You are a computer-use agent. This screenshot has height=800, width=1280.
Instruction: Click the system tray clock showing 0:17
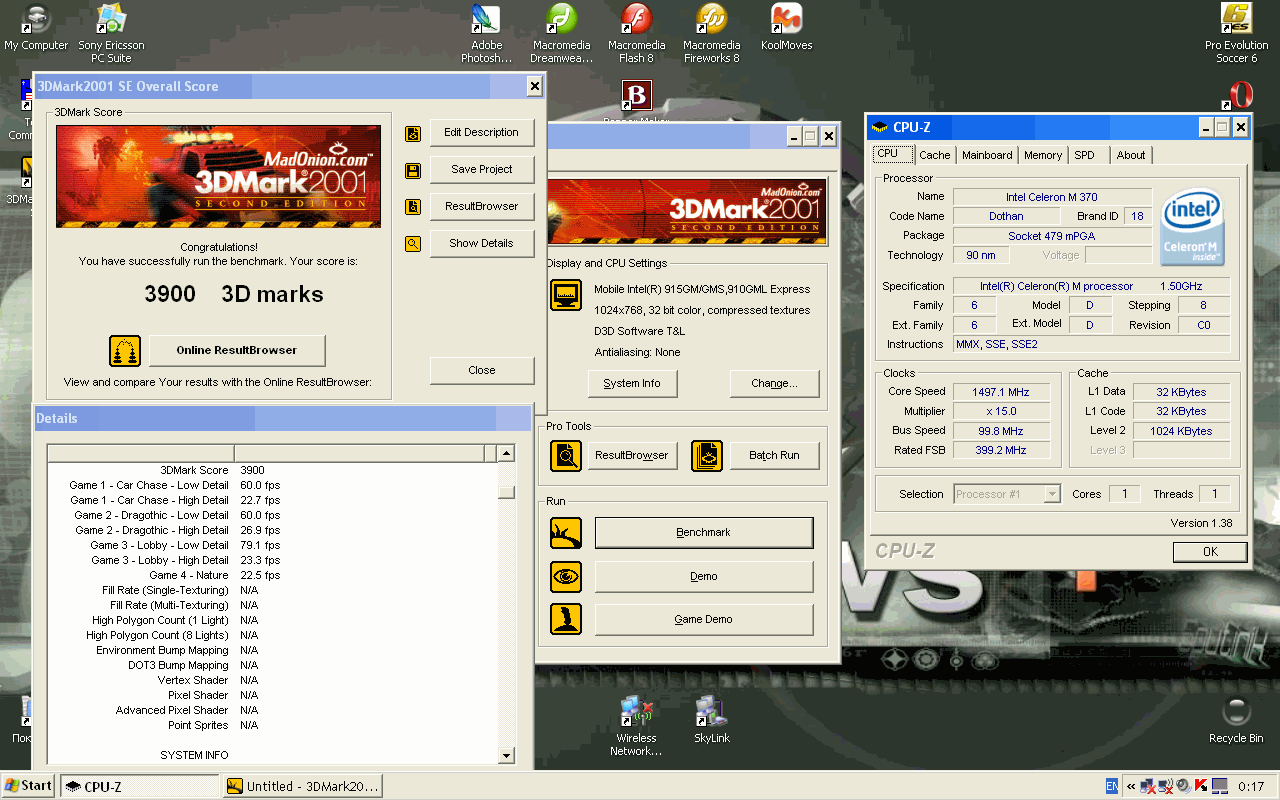[1251, 787]
